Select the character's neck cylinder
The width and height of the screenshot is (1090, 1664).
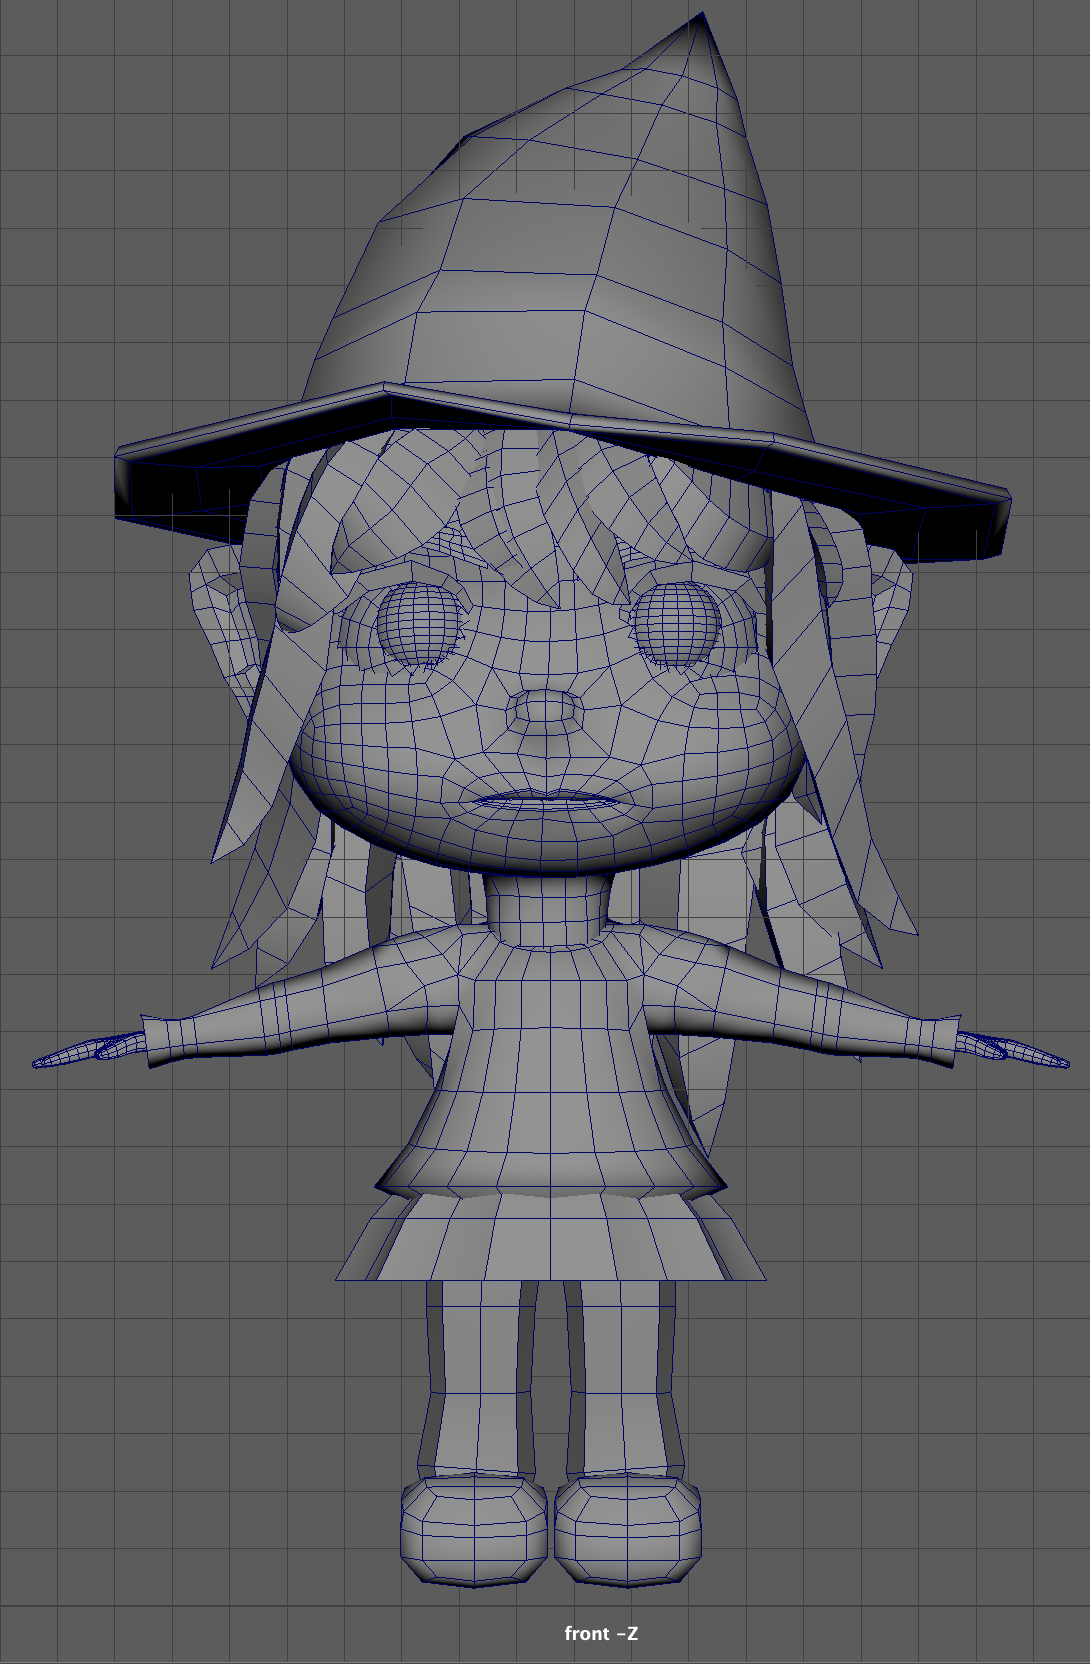coord(548,910)
